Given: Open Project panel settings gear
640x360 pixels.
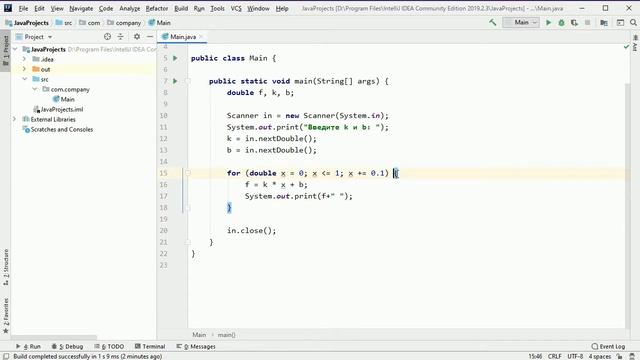Looking at the screenshot, I should point(137,37).
